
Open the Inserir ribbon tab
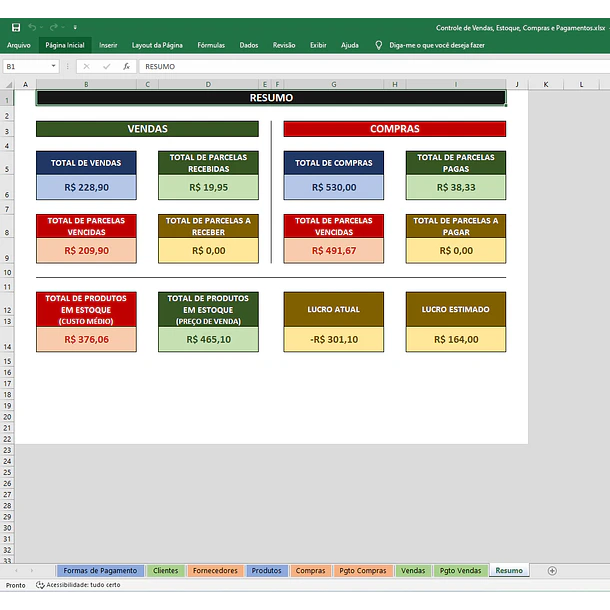[x=108, y=45]
